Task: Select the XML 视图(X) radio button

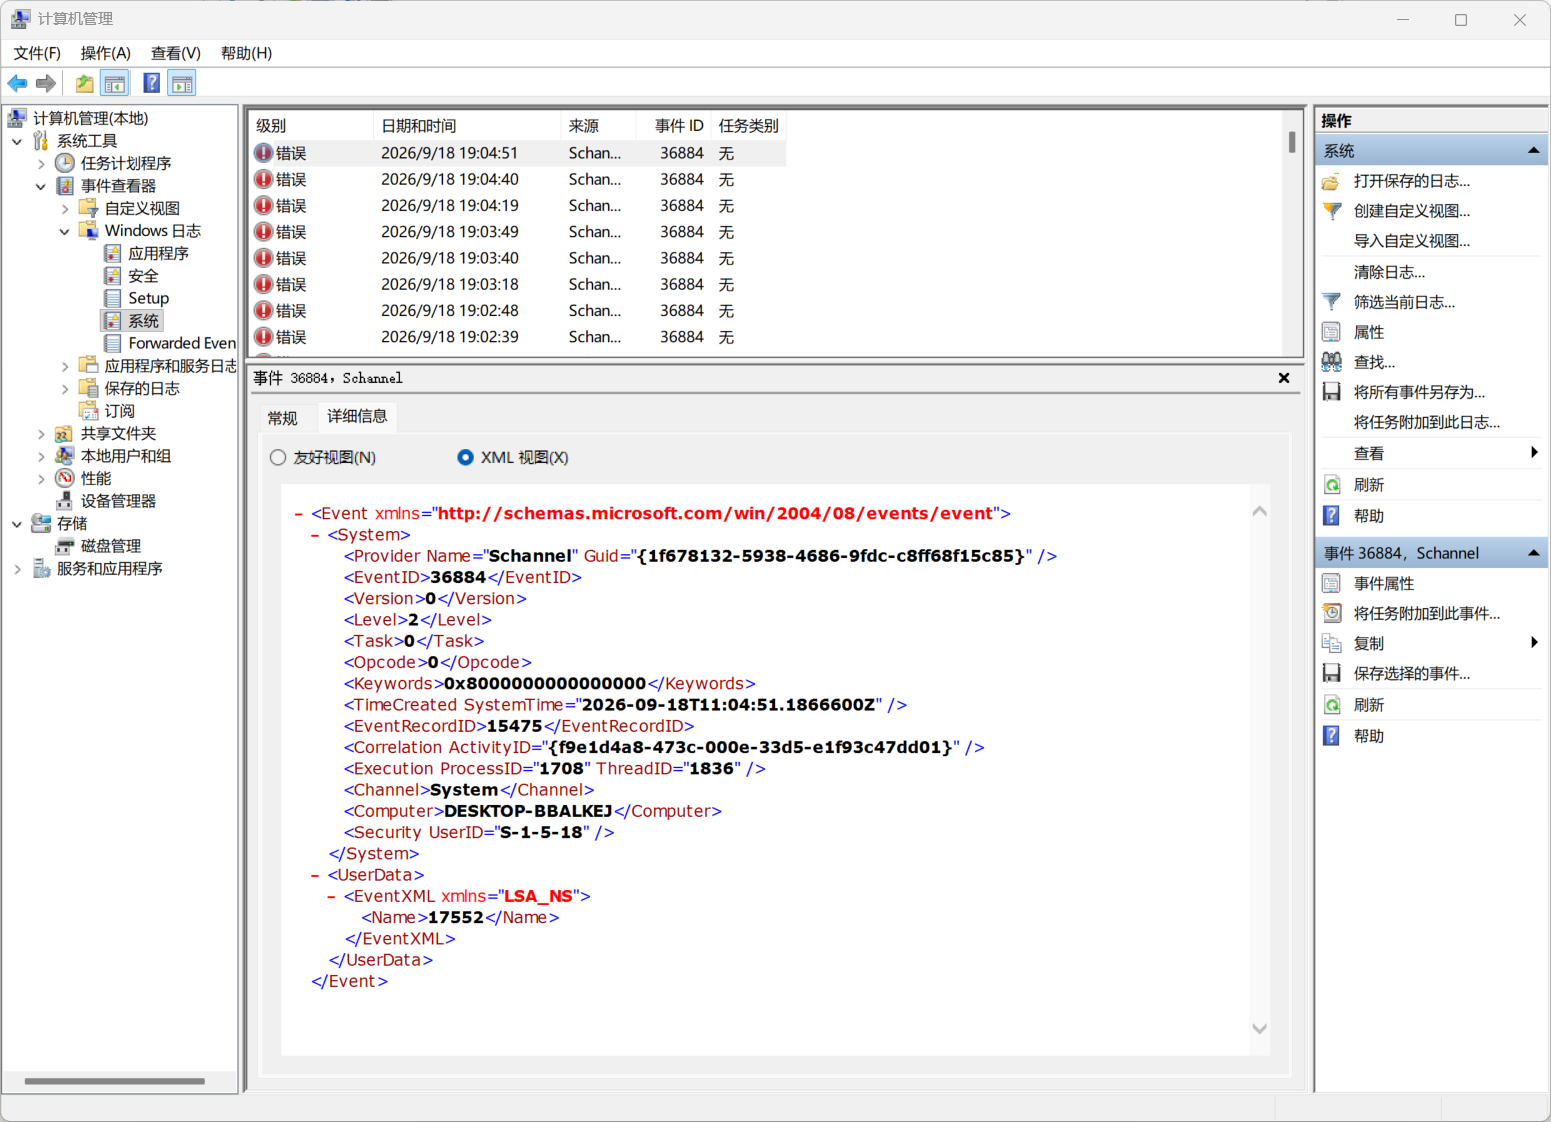Action: [x=465, y=457]
